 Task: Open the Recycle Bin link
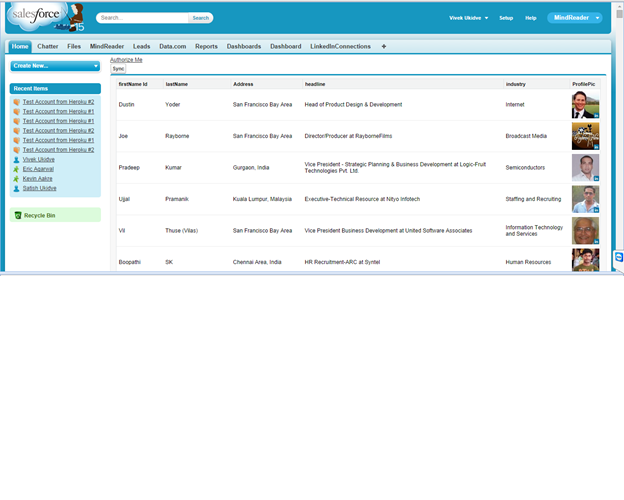pyautogui.click(x=39, y=215)
